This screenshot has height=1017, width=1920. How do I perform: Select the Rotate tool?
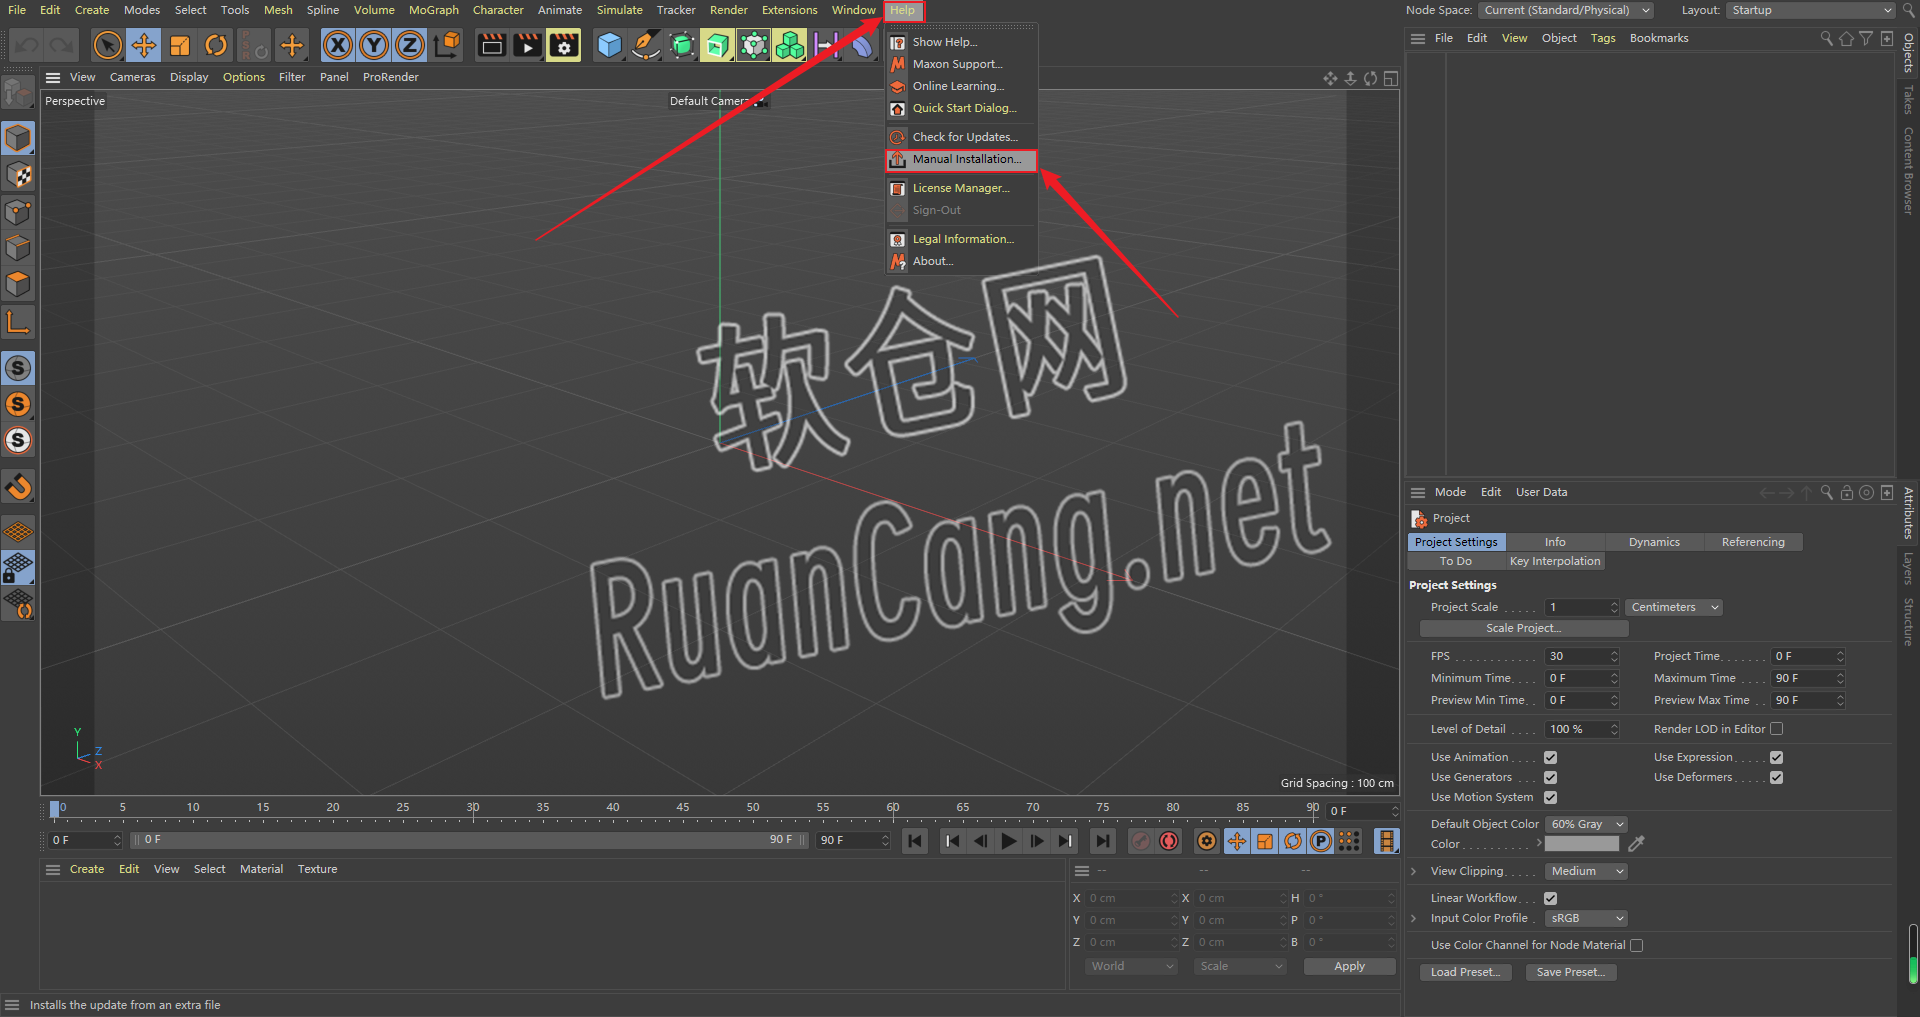click(x=216, y=45)
